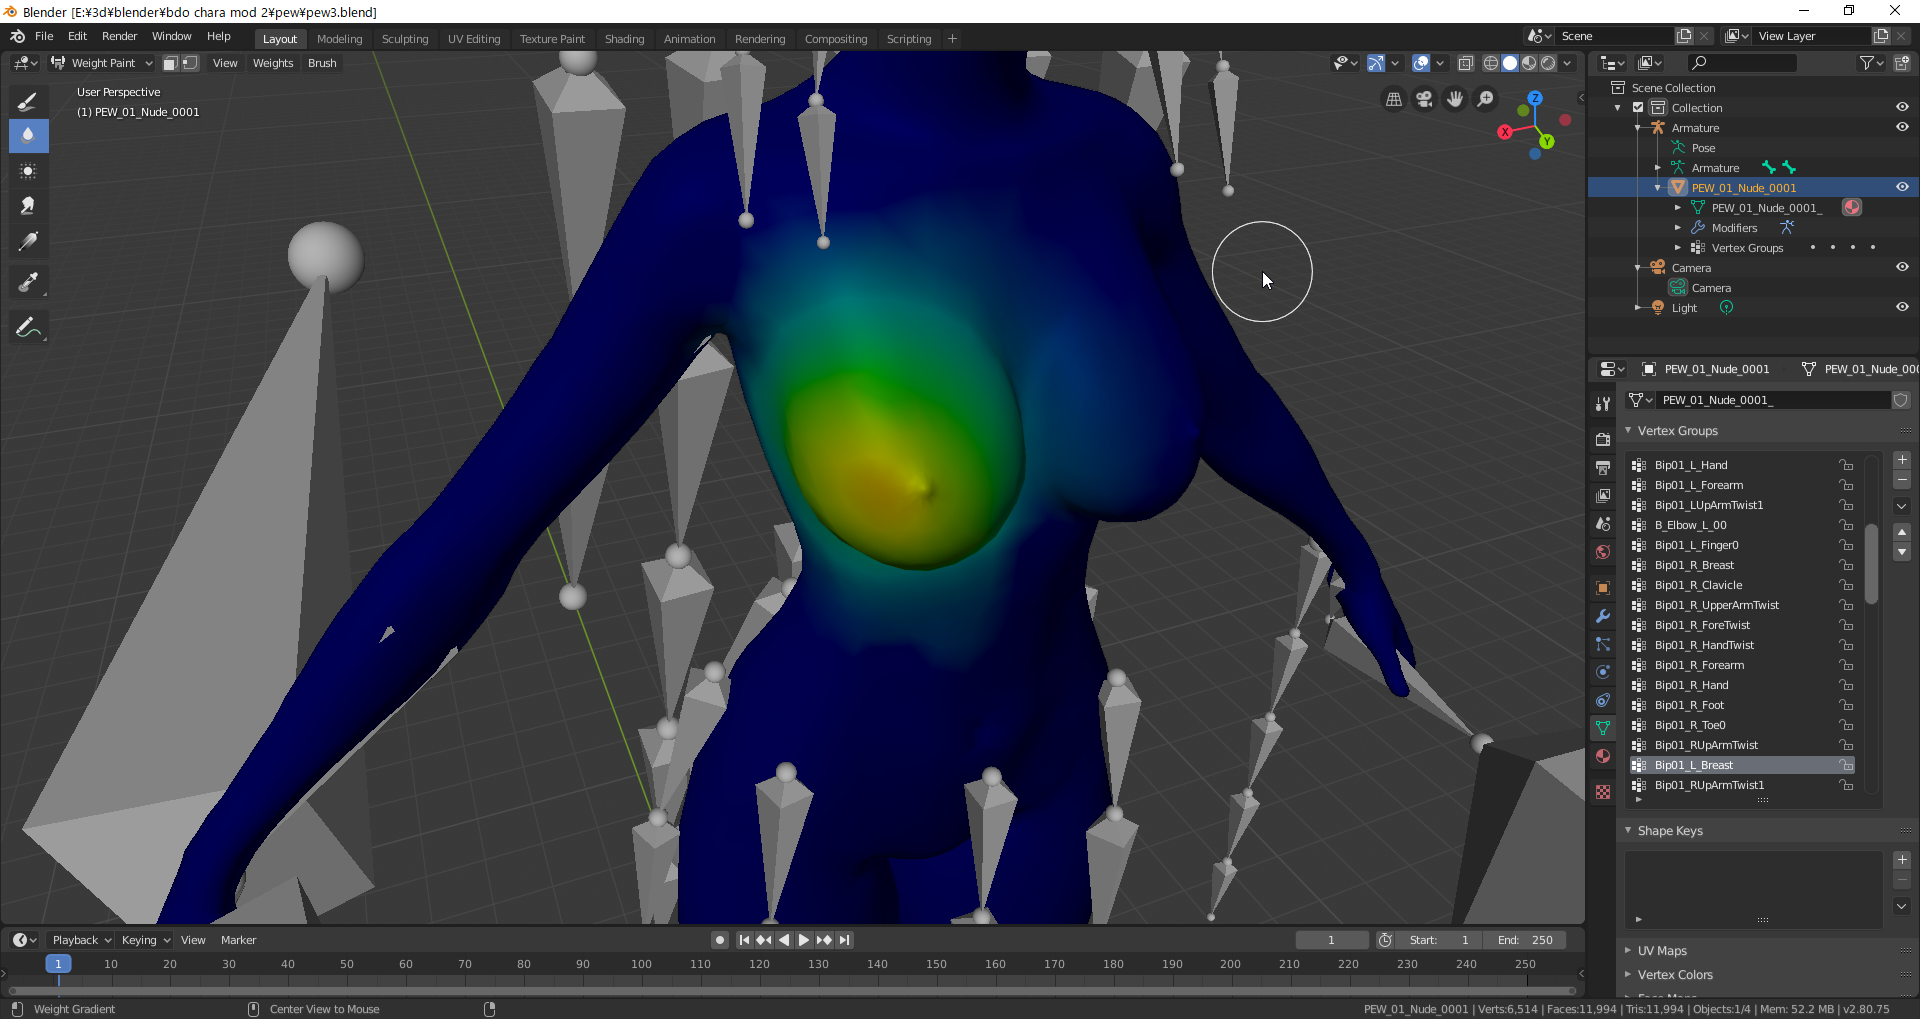The height and width of the screenshot is (1019, 1920).
Task: Expand the UV Maps panel
Action: pos(1662,951)
